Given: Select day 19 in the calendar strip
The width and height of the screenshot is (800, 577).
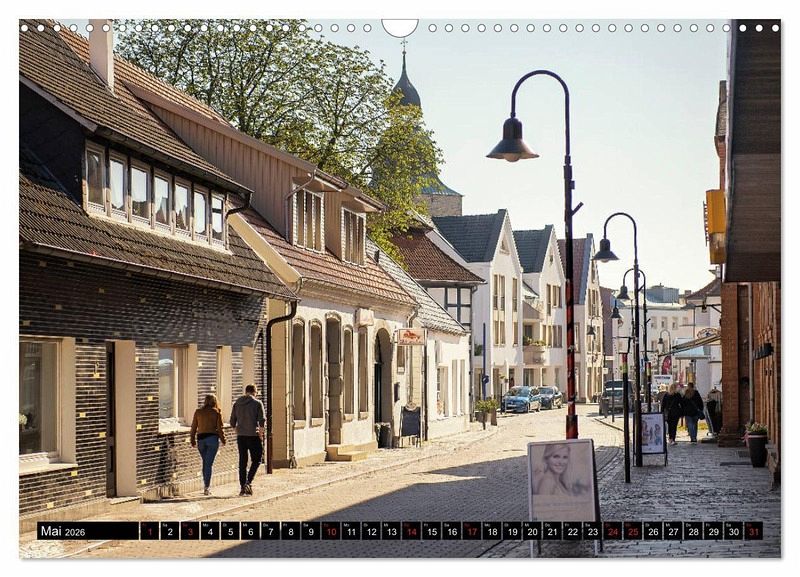Looking at the screenshot, I should tap(512, 531).
